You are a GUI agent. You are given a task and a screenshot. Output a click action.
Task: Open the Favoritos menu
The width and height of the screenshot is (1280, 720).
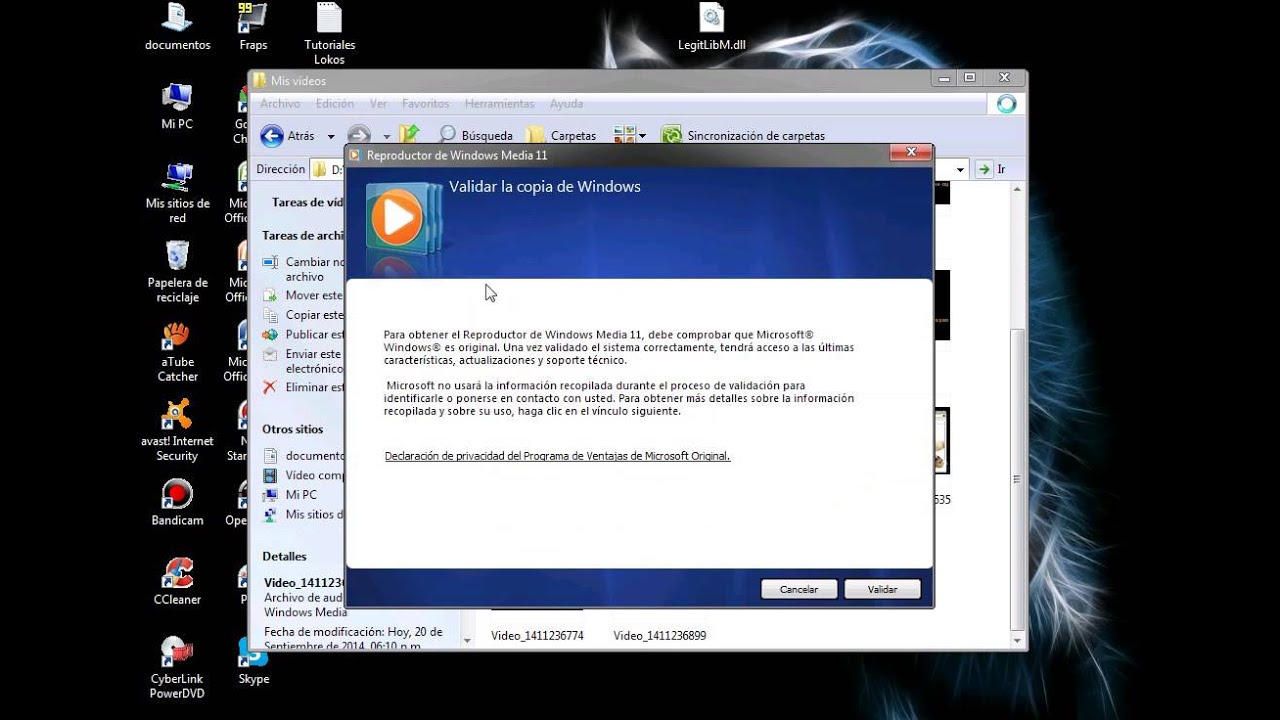click(x=425, y=104)
